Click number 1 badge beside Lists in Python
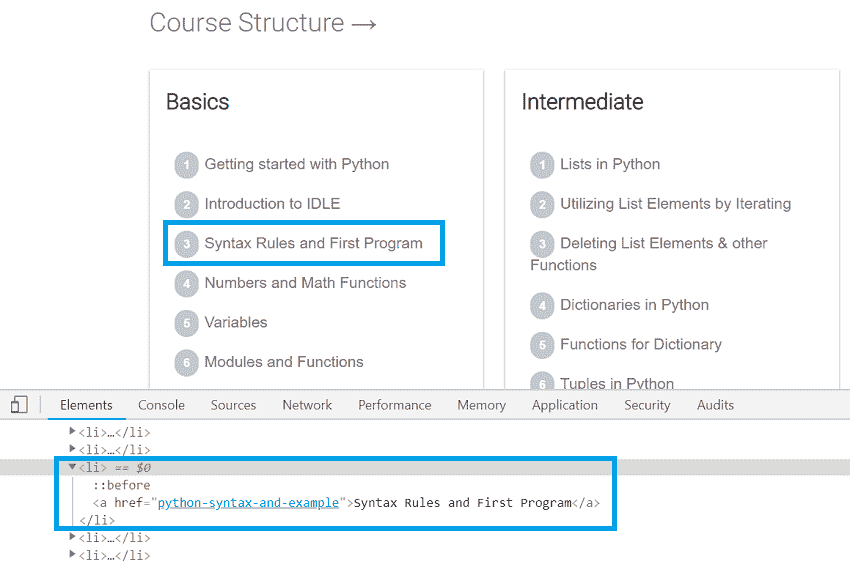850x567 pixels. [x=542, y=165]
